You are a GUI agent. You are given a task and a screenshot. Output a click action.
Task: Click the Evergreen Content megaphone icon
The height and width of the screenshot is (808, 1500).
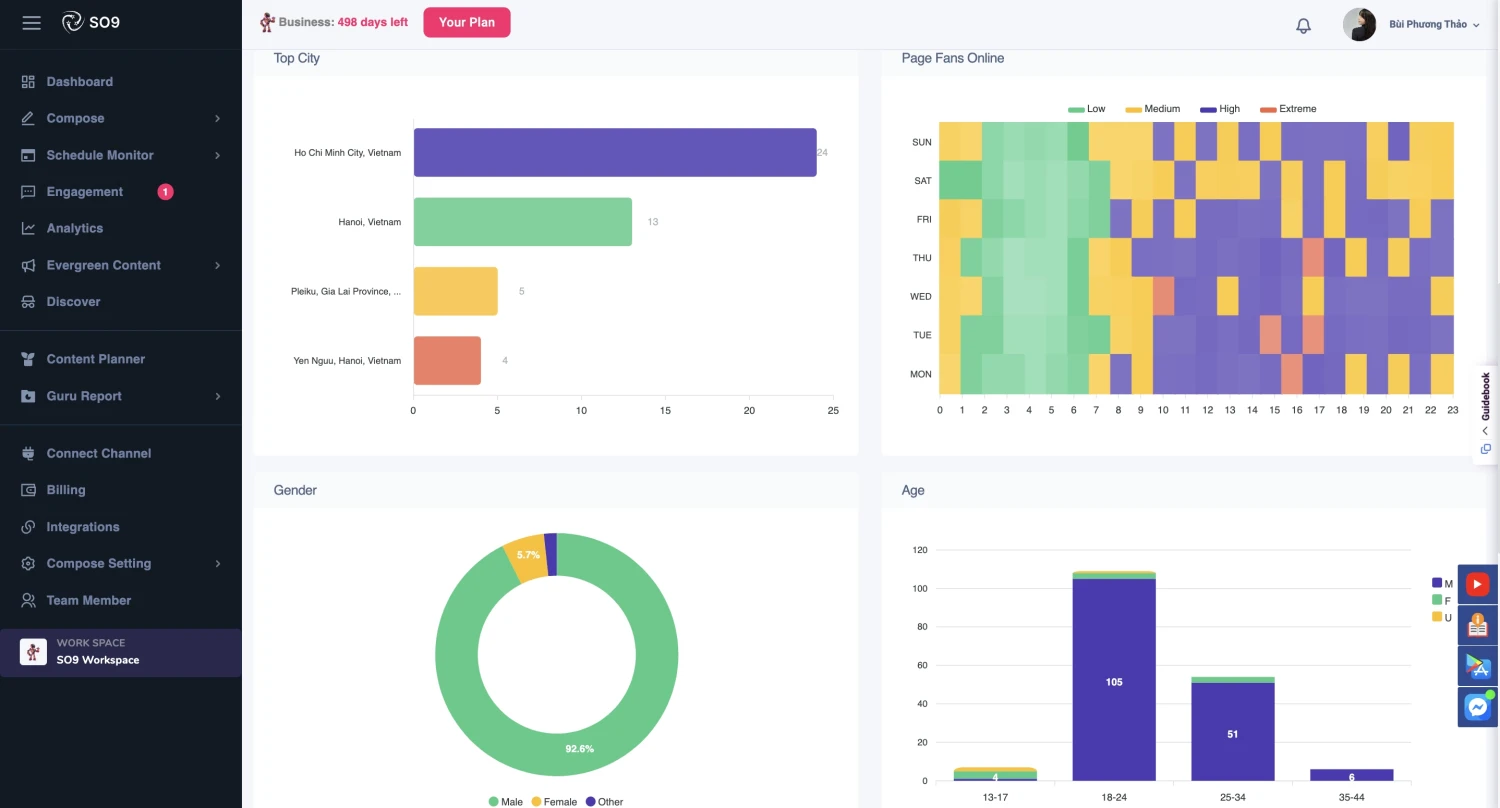pos(28,265)
